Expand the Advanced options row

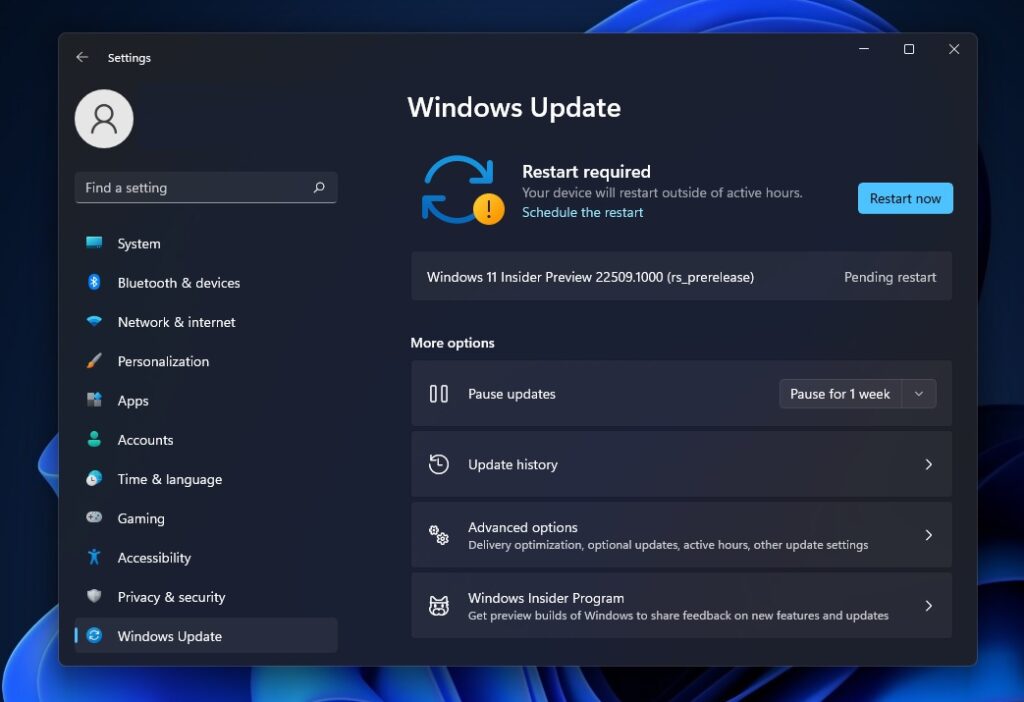680,535
